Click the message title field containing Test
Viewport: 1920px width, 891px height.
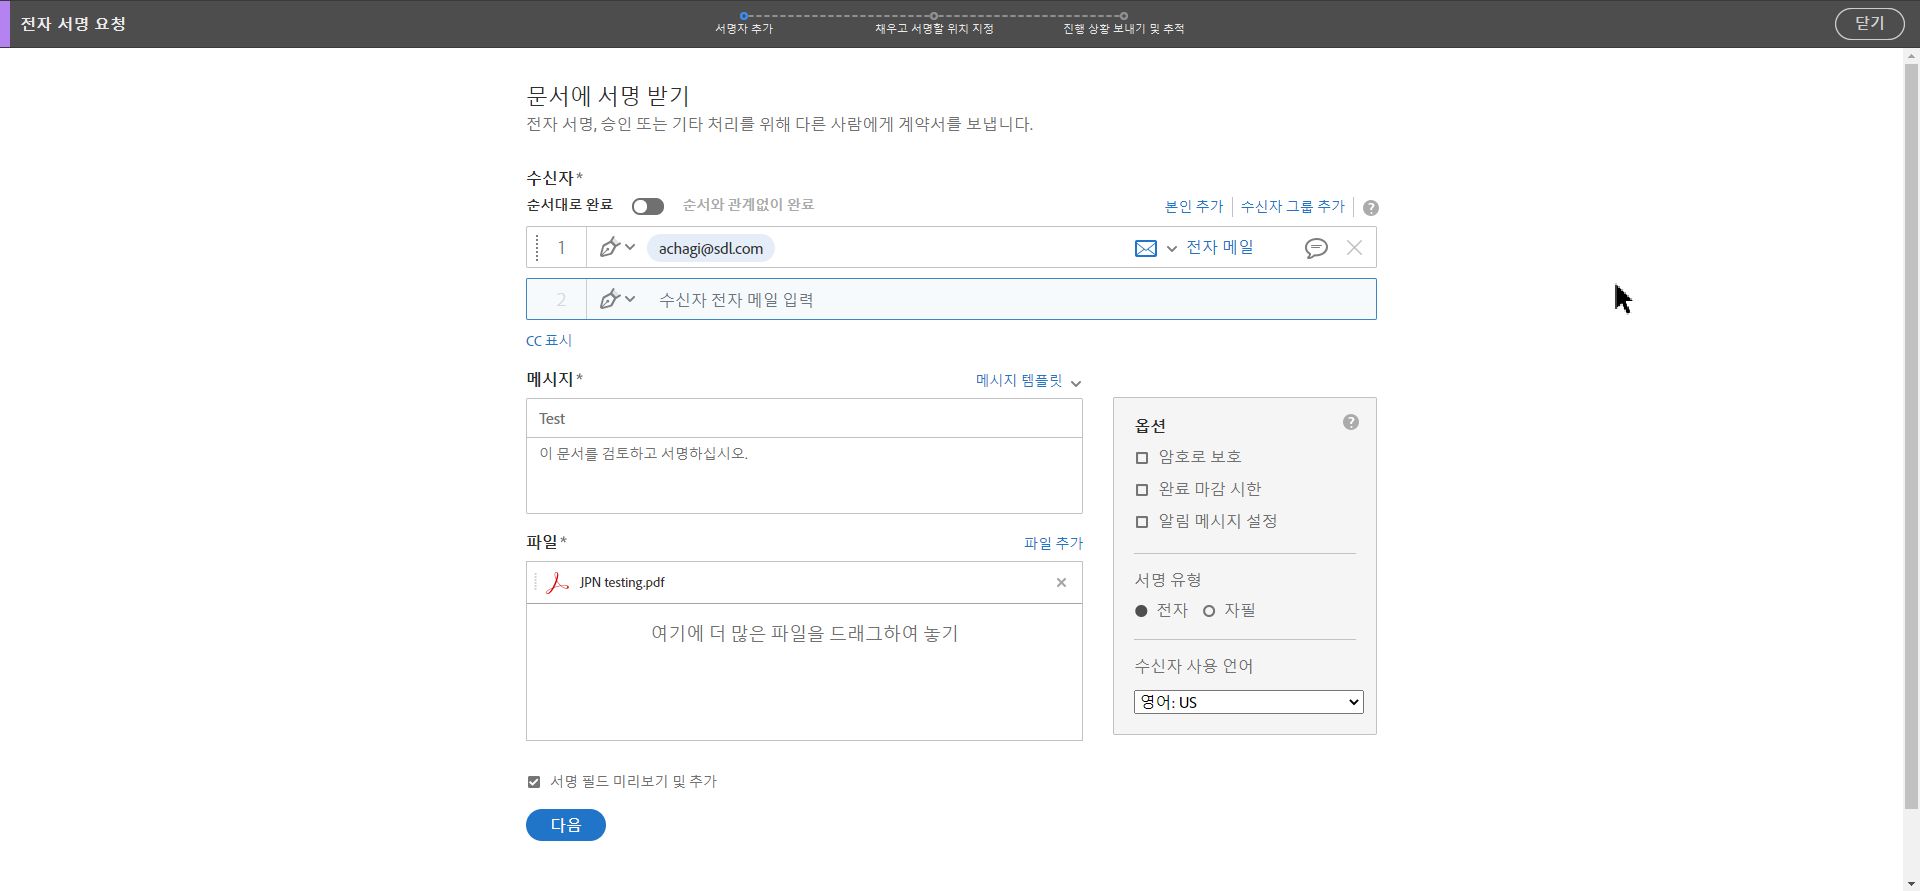[x=804, y=419]
